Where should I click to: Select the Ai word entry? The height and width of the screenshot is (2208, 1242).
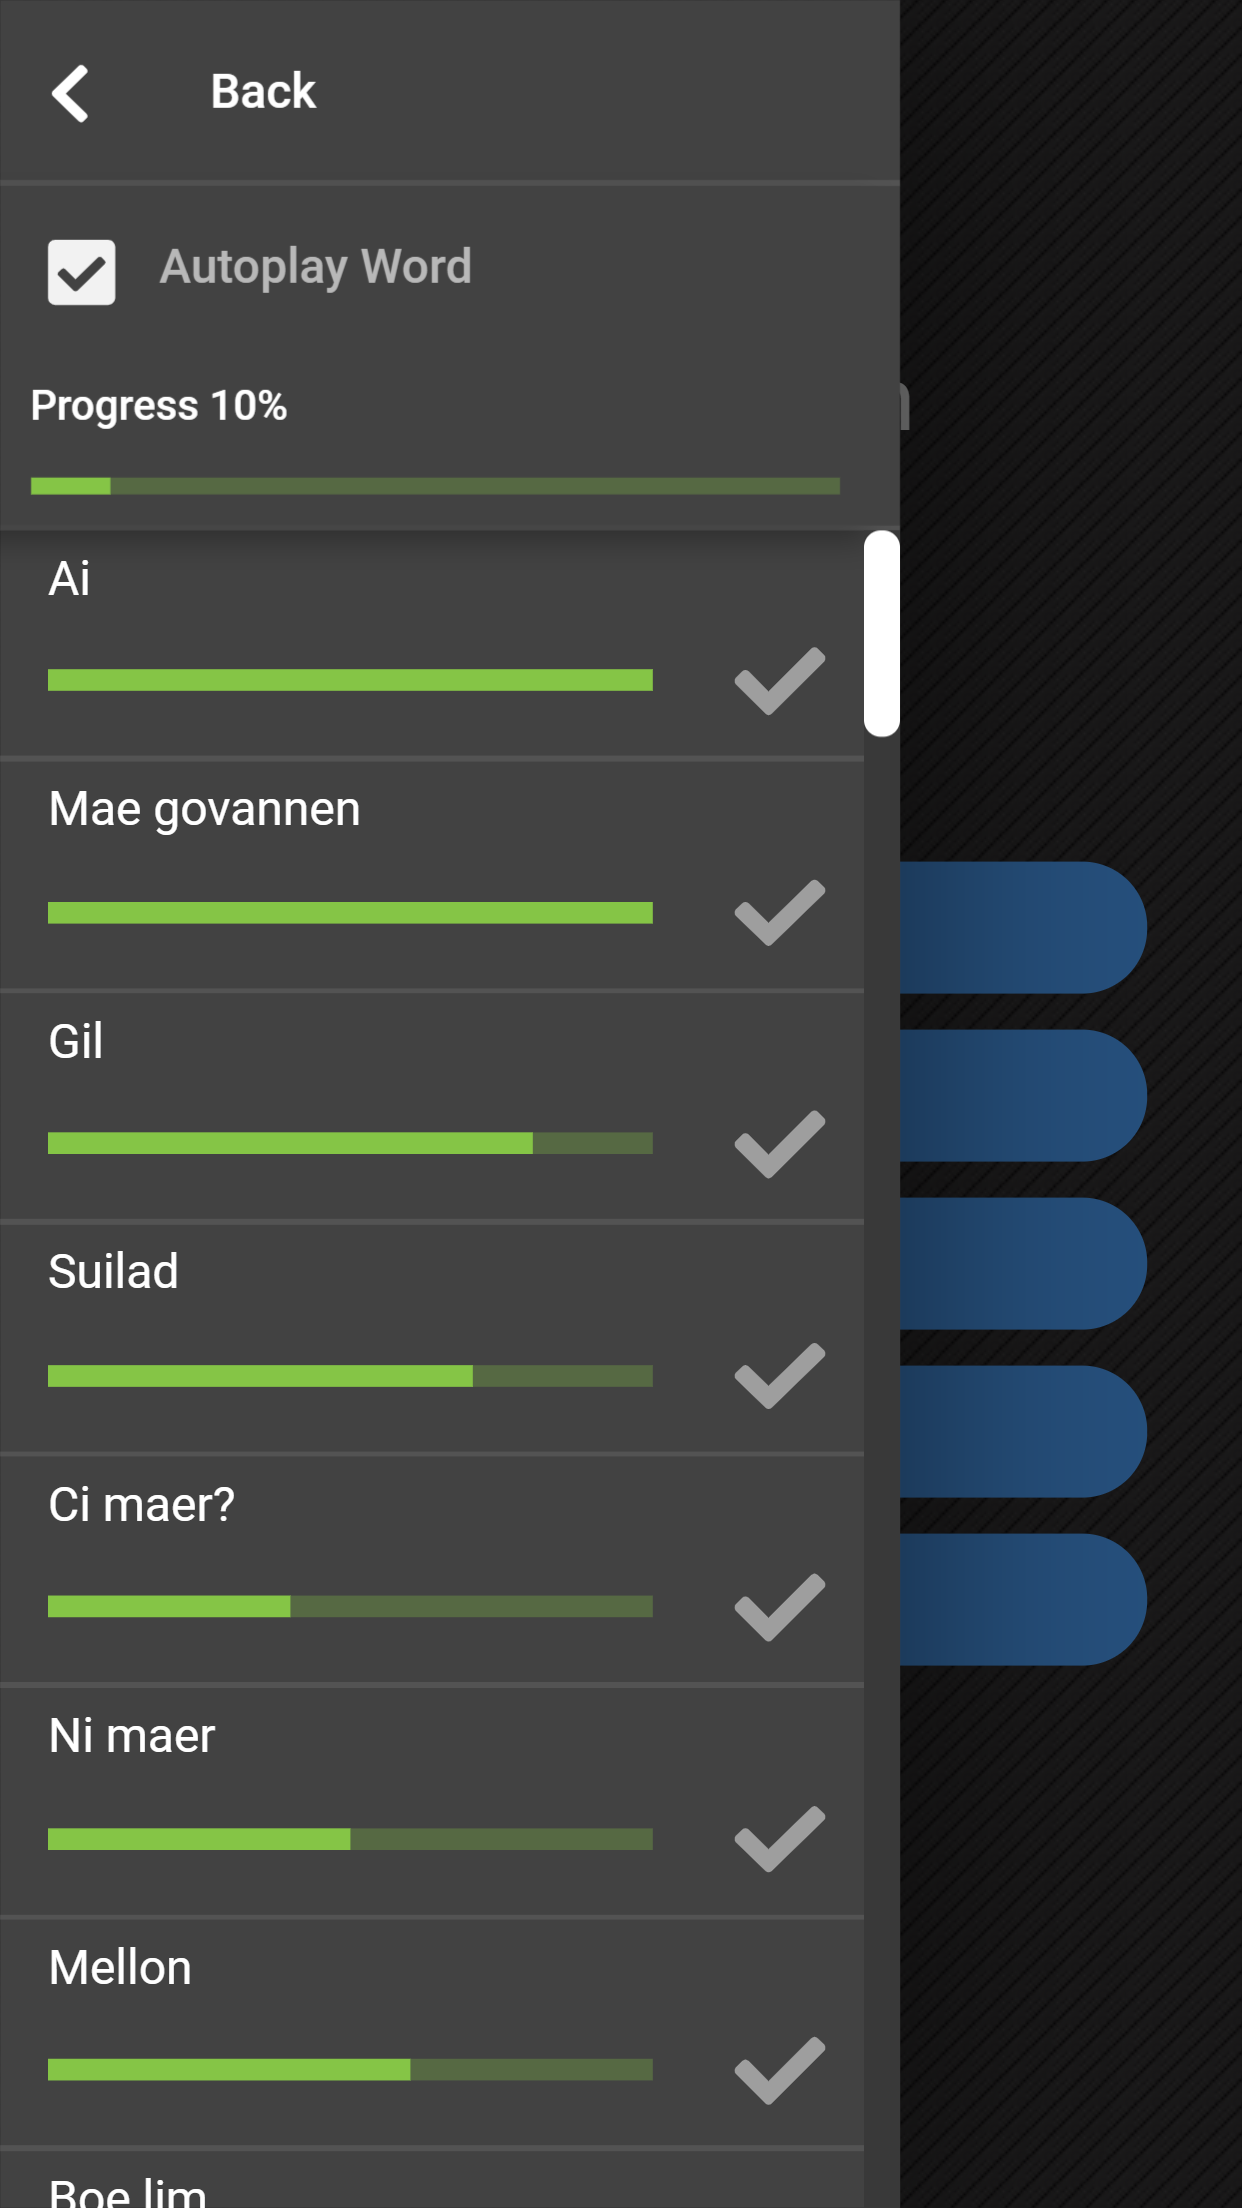(69, 579)
